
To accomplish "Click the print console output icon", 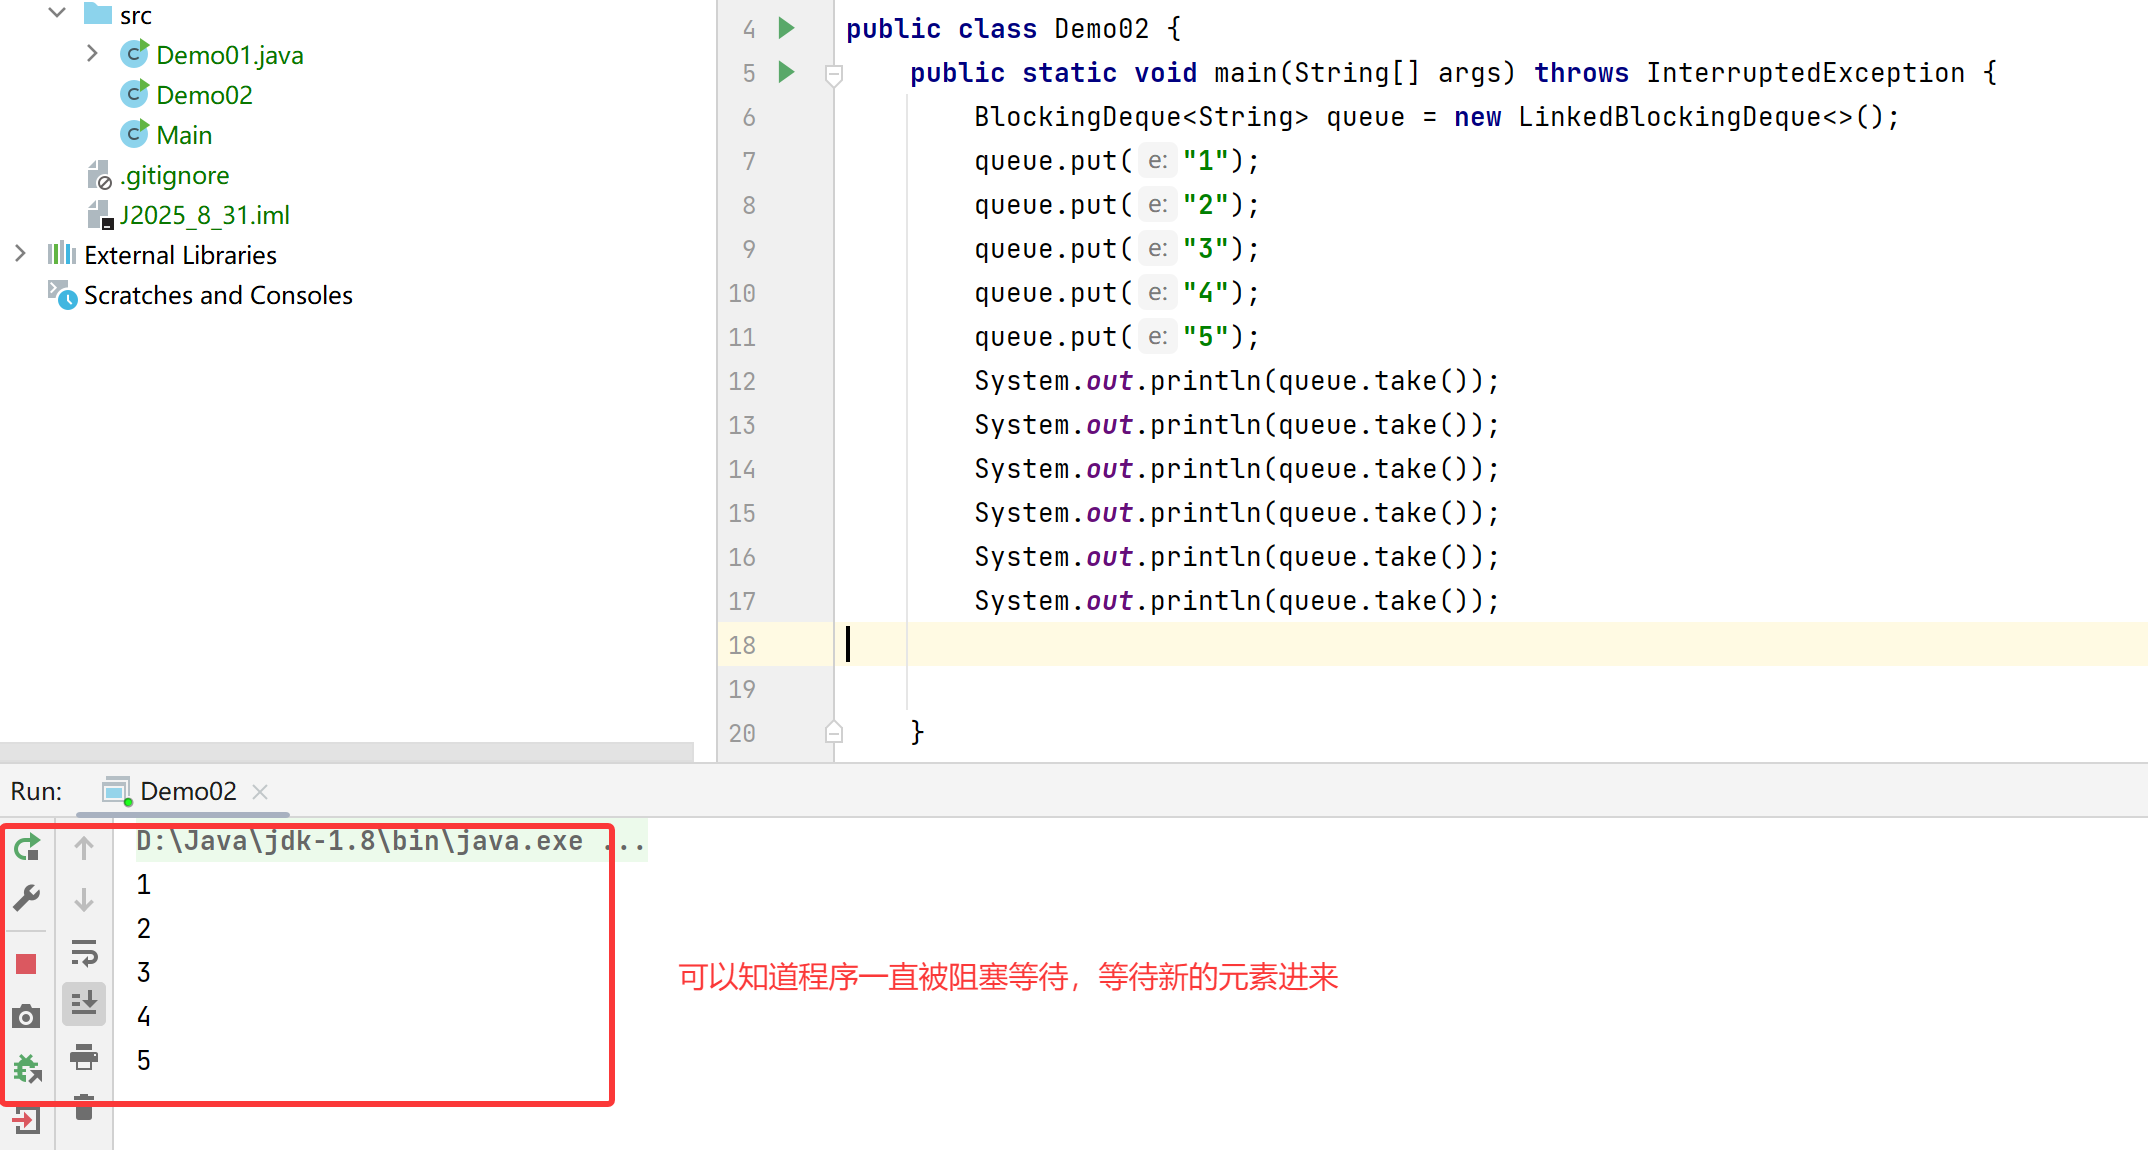I will [84, 1056].
